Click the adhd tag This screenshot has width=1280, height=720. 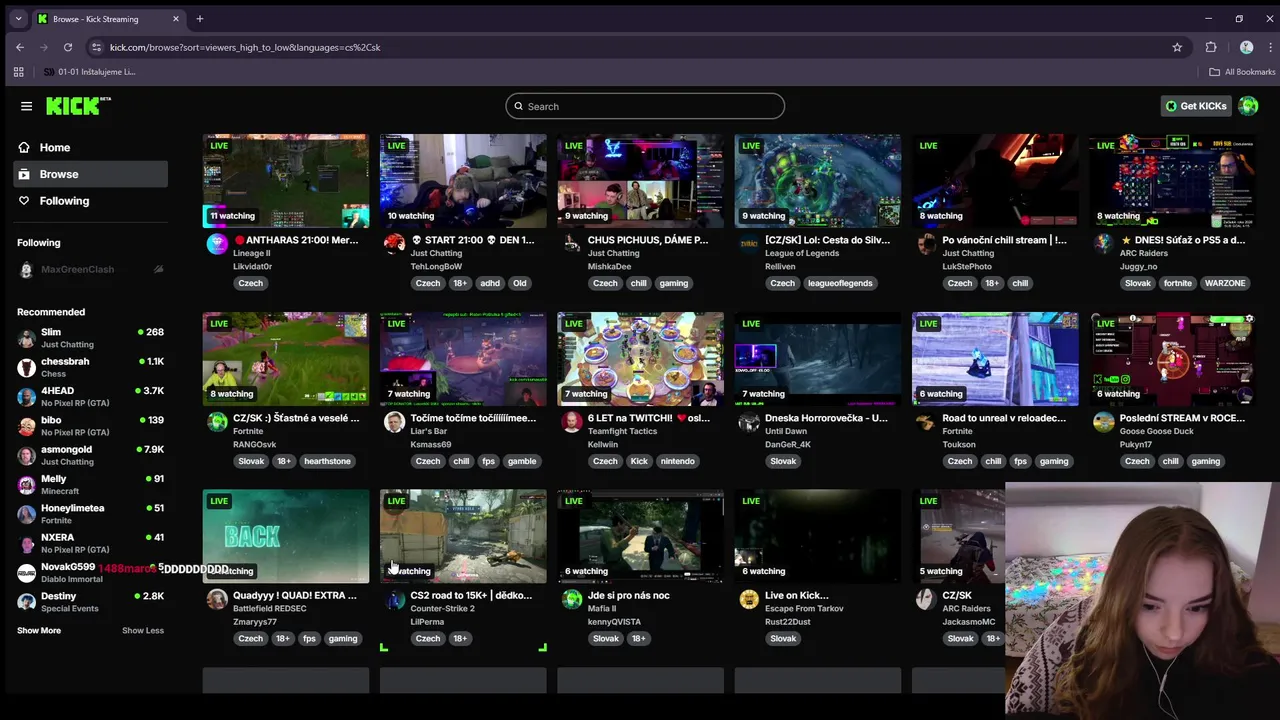(489, 283)
